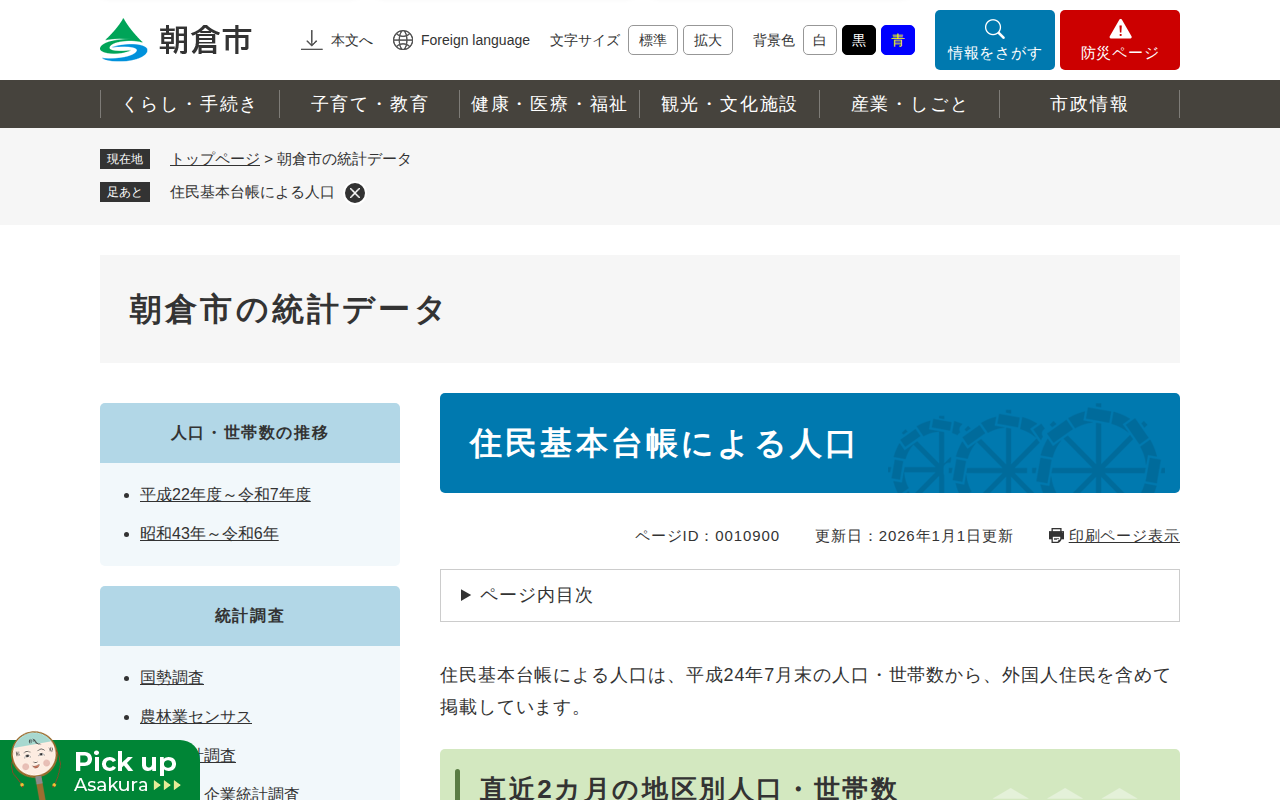This screenshot has width=1280, height=800.
Task: Open the くらし・手続き menu
Action: point(190,104)
